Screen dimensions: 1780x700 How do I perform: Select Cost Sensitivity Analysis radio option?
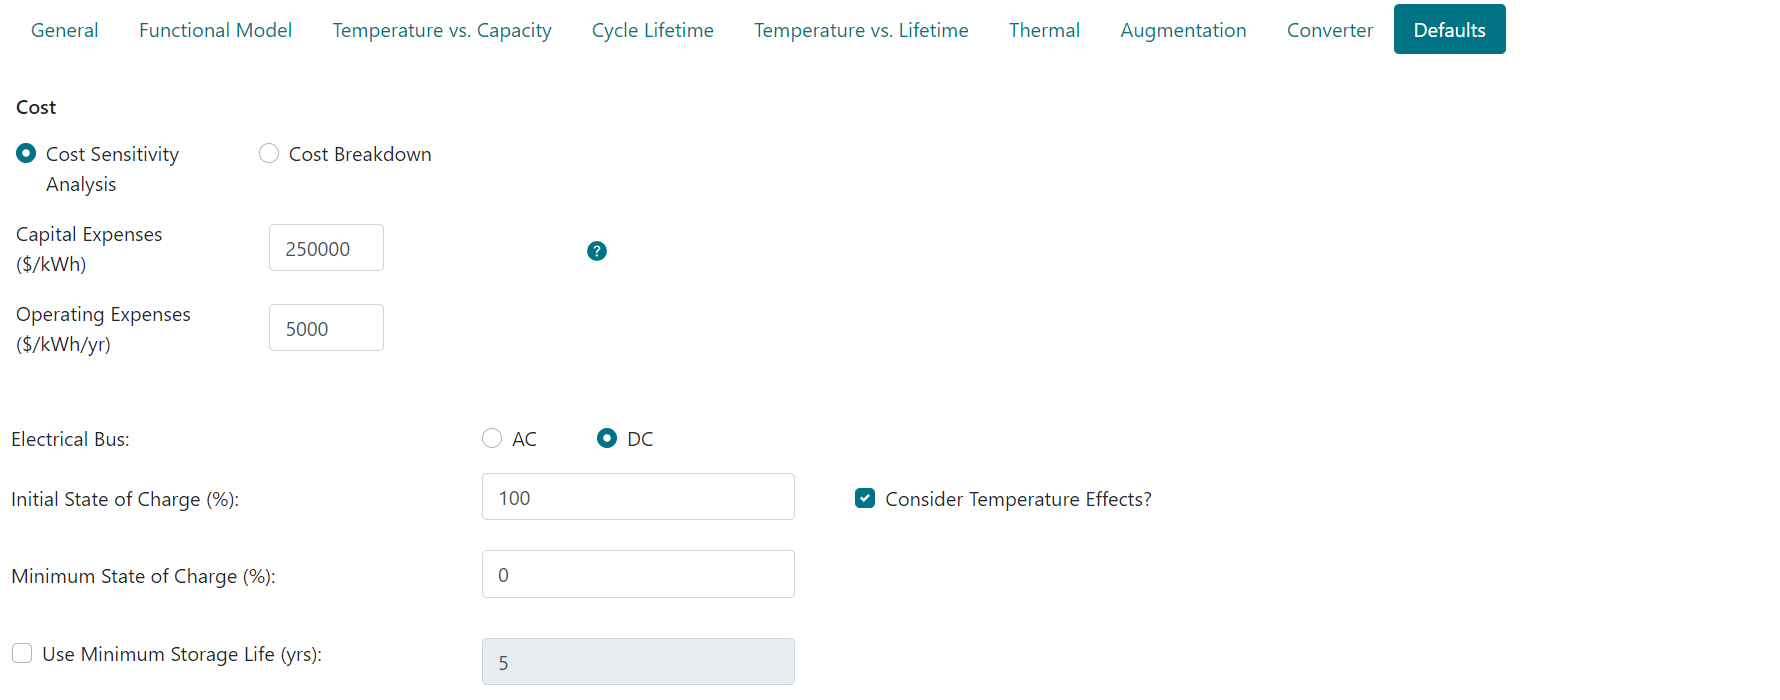tap(26, 154)
